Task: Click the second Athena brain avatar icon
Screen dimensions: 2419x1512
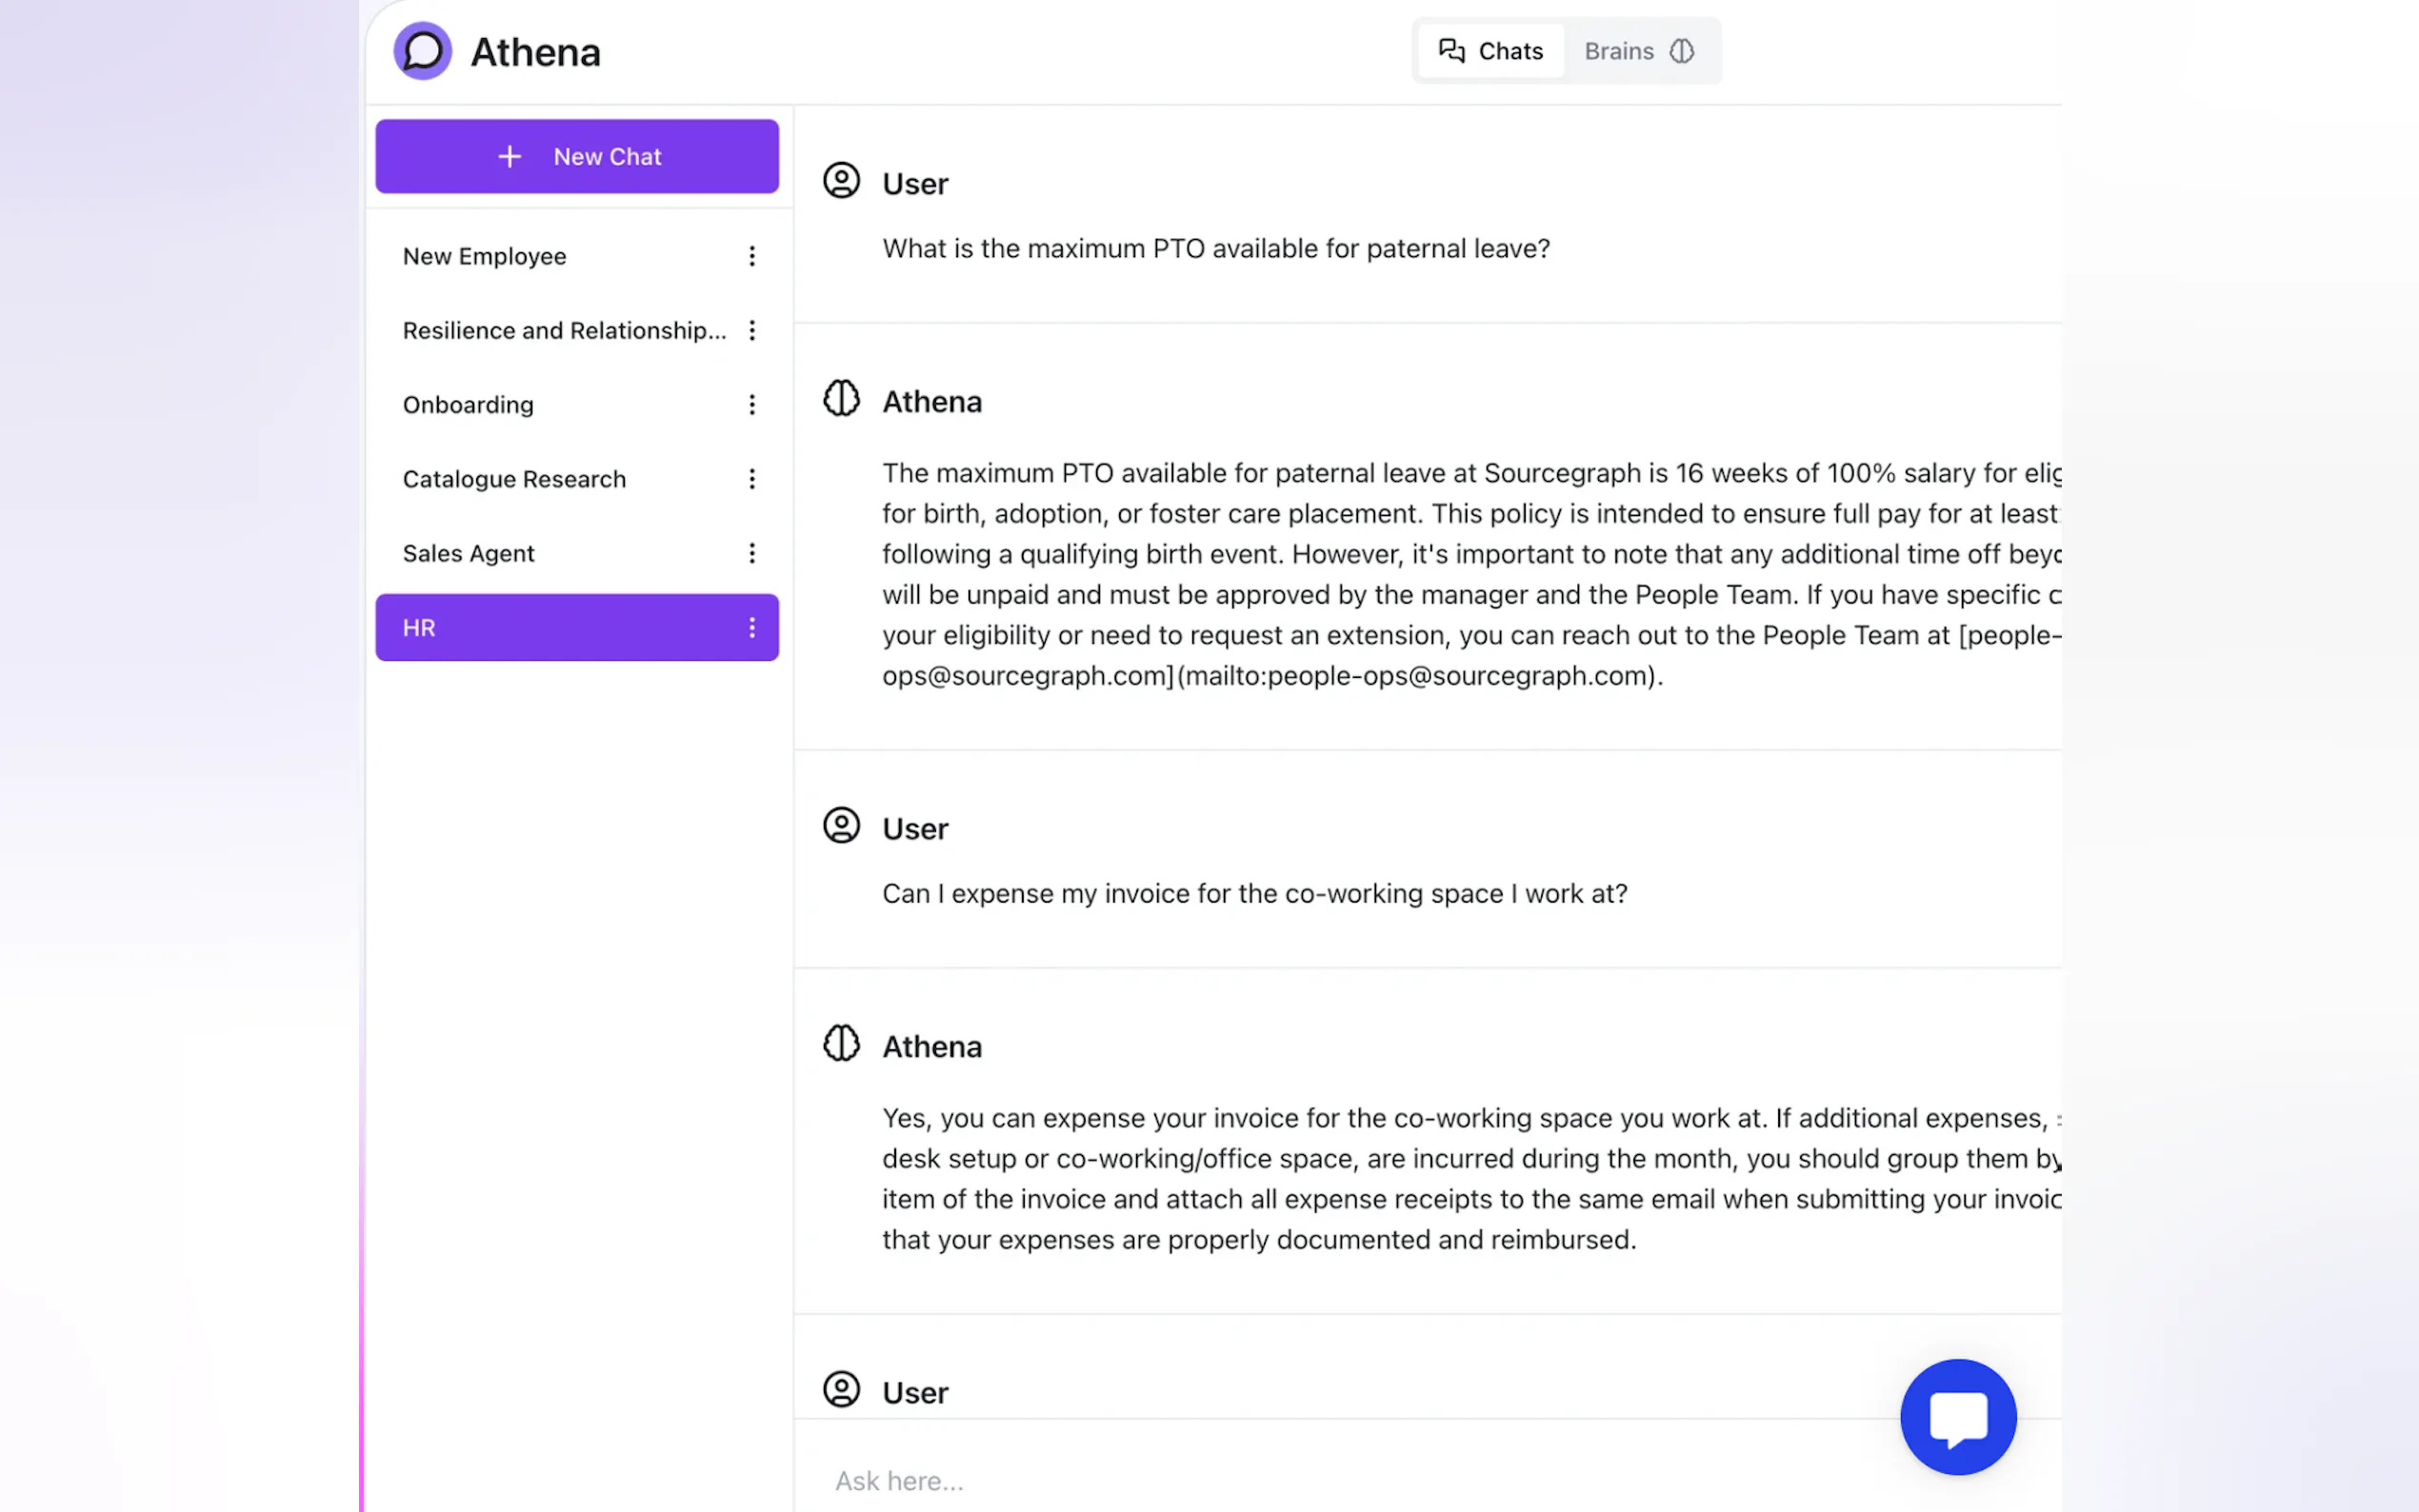Action: [x=841, y=1044]
